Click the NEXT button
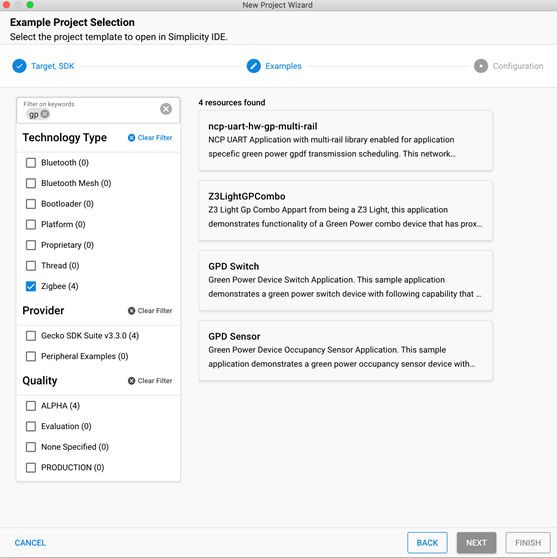The width and height of the screenshot is (557, 558). point(476,543)
